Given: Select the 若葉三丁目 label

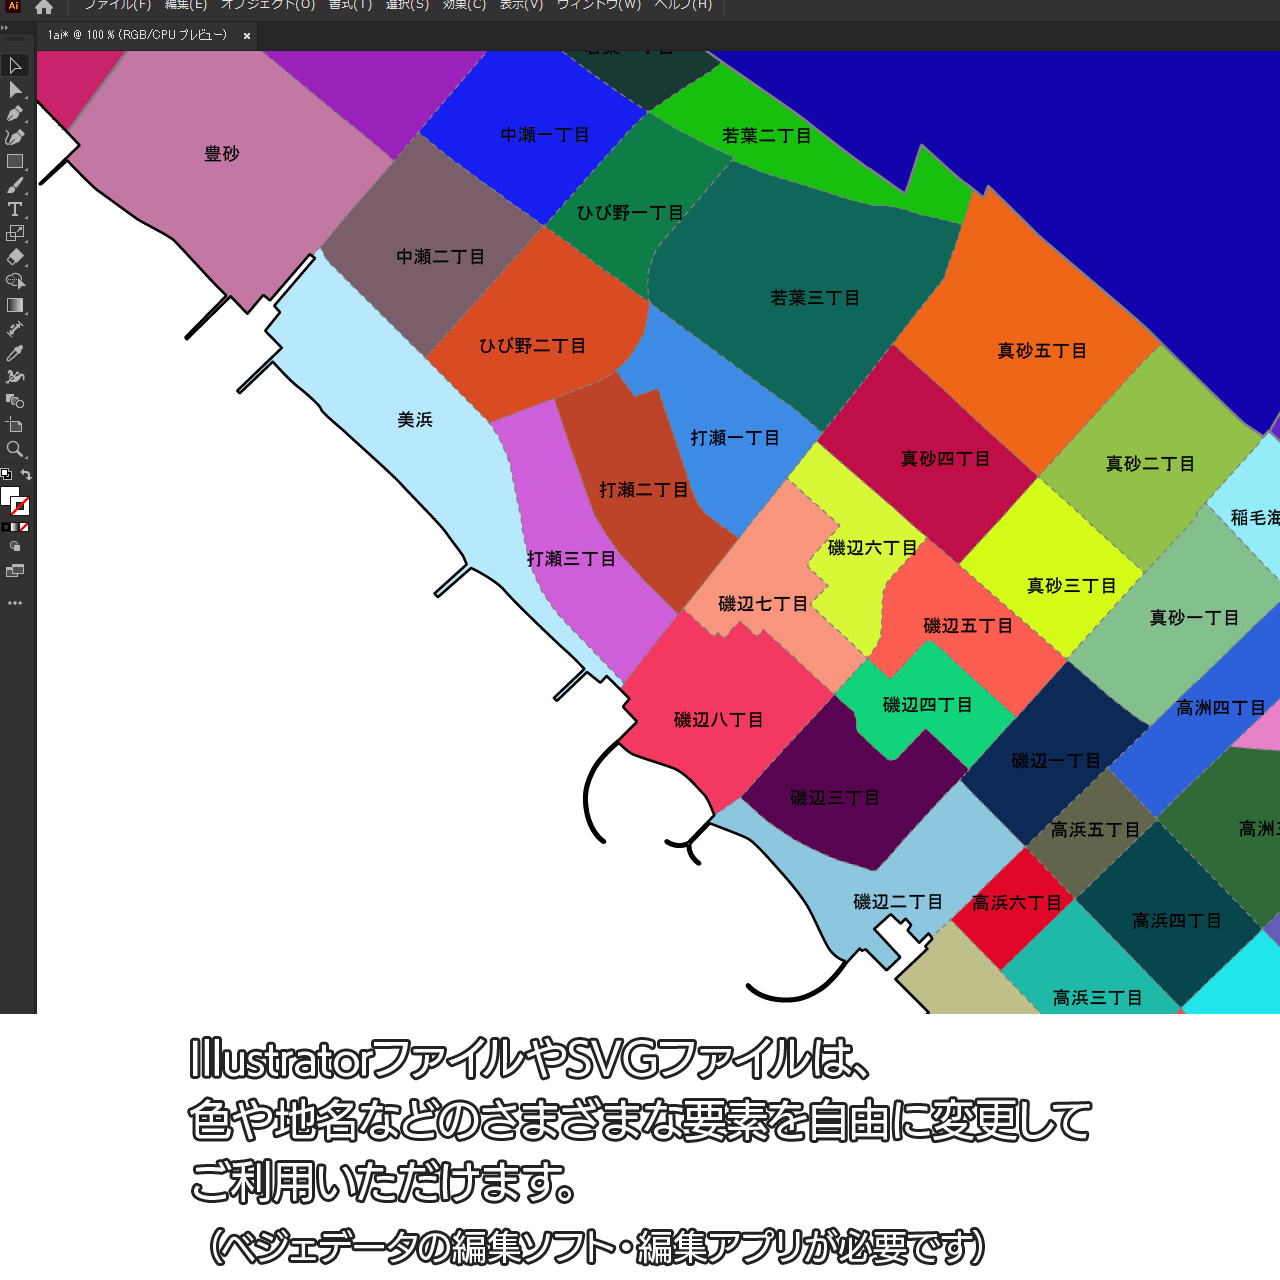Looking at the screenshot, I should pyautogui.click(x=815, y=298).
